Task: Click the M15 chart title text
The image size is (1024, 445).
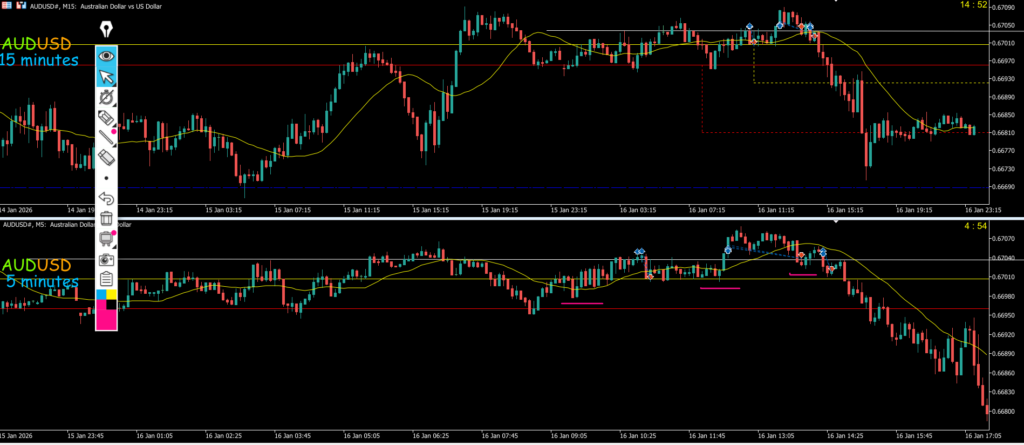Action: (90, 5)
